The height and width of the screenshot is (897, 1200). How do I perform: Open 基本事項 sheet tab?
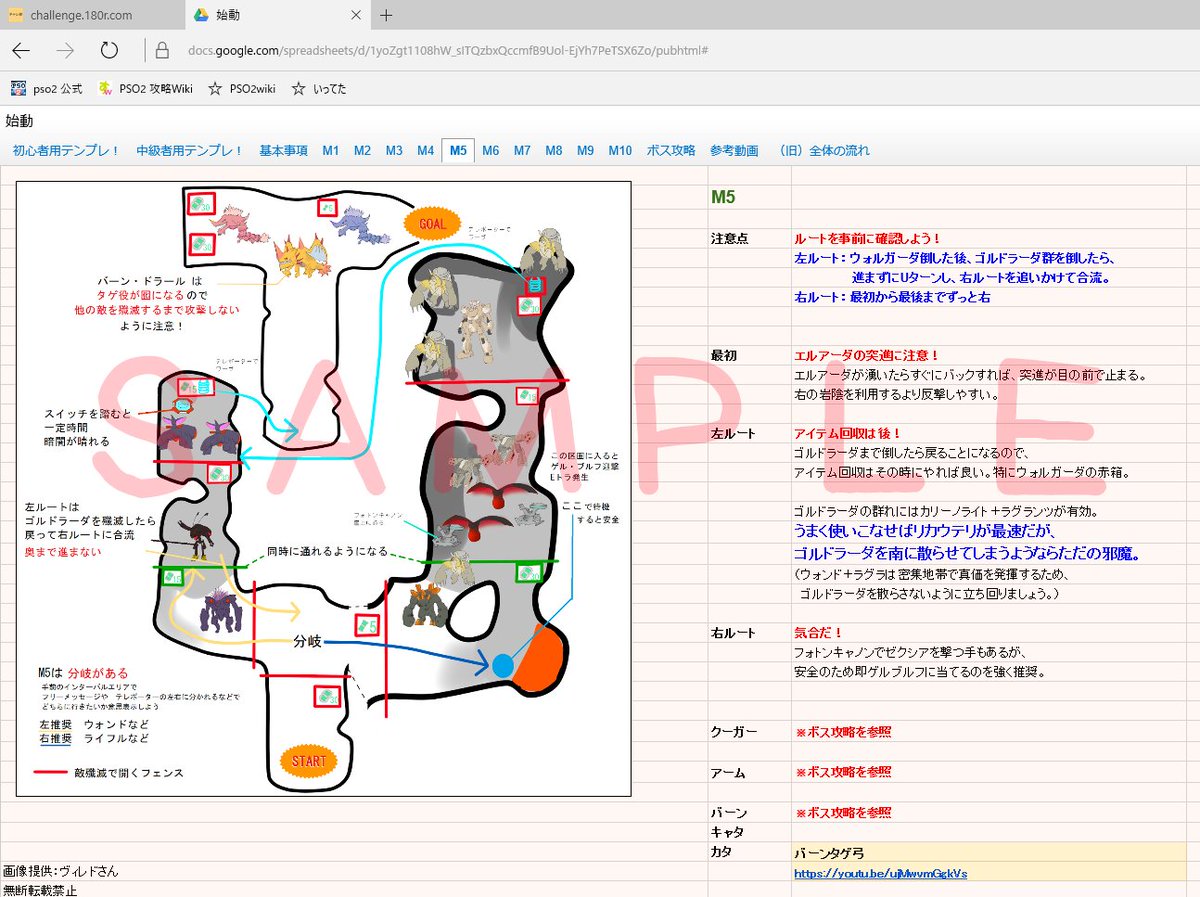284,151
